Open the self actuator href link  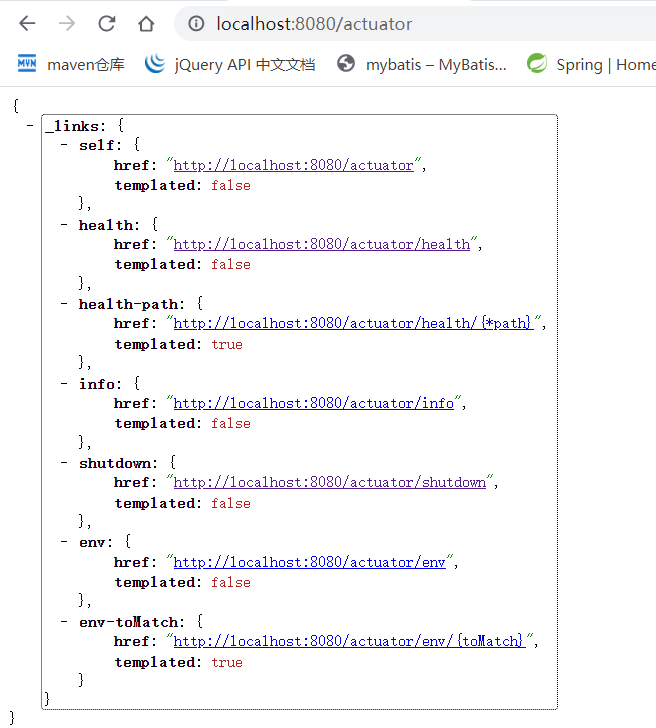coord(293,166)
